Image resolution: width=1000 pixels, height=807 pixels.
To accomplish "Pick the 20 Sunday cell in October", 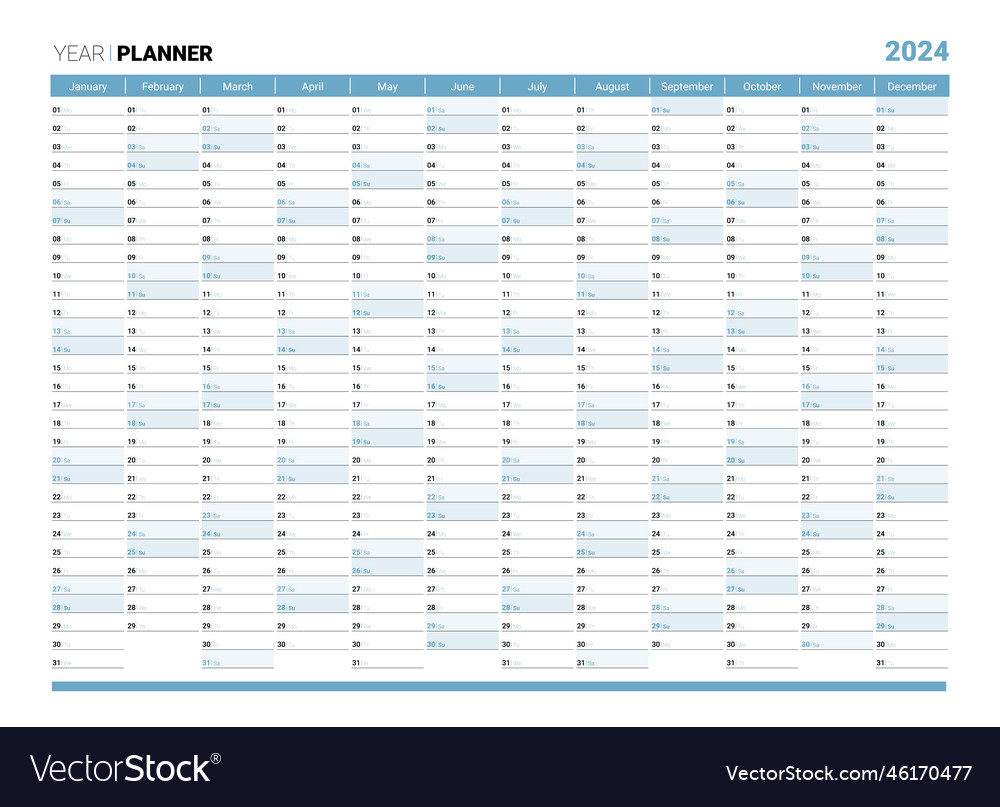I will pyautogui.click(x=761, y=459).
